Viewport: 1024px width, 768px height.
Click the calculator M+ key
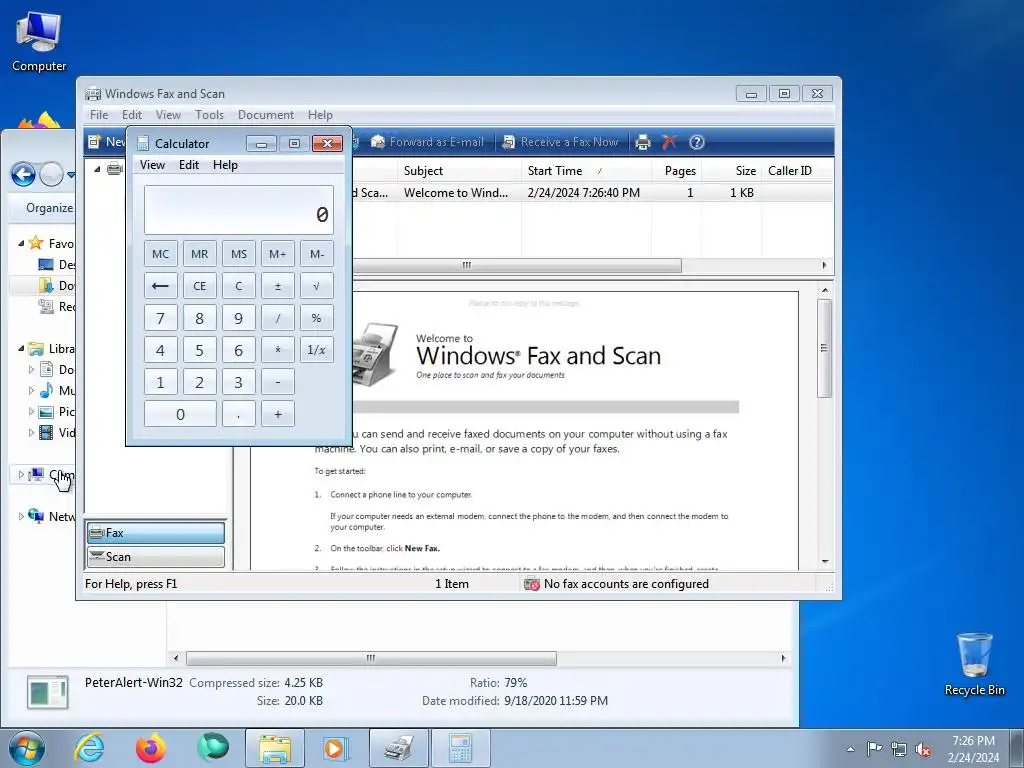tap(278, 254)
